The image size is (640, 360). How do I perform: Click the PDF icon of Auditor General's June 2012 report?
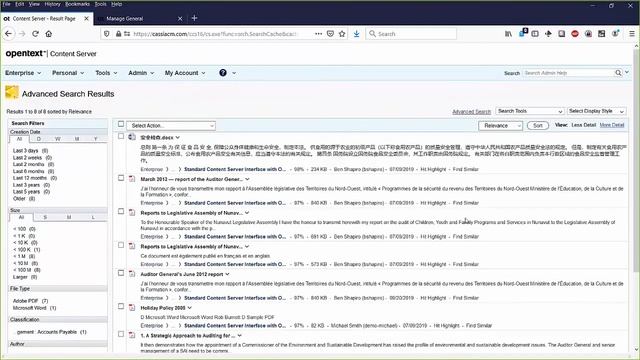(x=132, y=274)
